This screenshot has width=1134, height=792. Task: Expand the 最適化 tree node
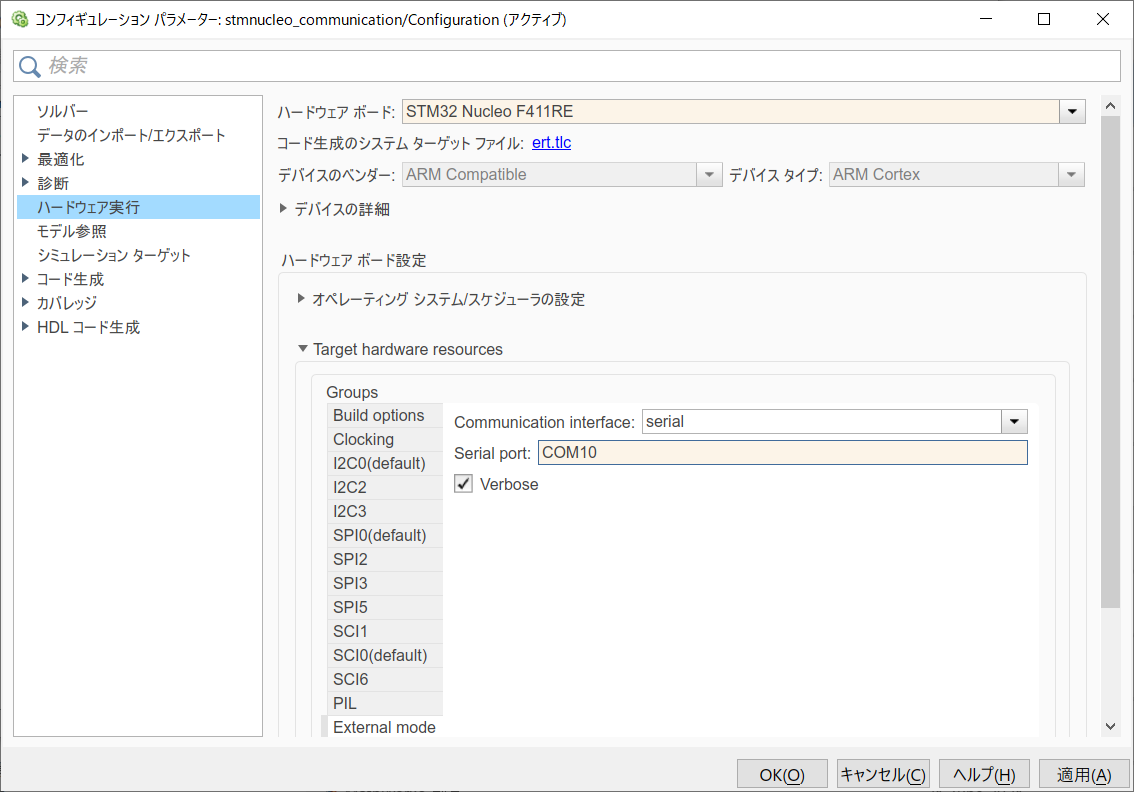pyautogui.click(x=25, y=158)
